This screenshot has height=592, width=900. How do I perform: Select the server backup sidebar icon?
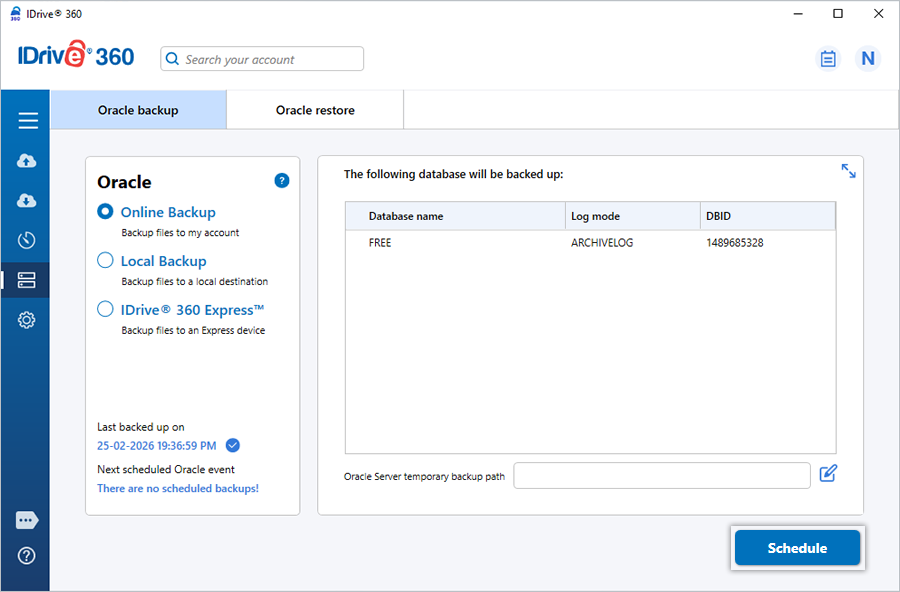coord(27,281)
